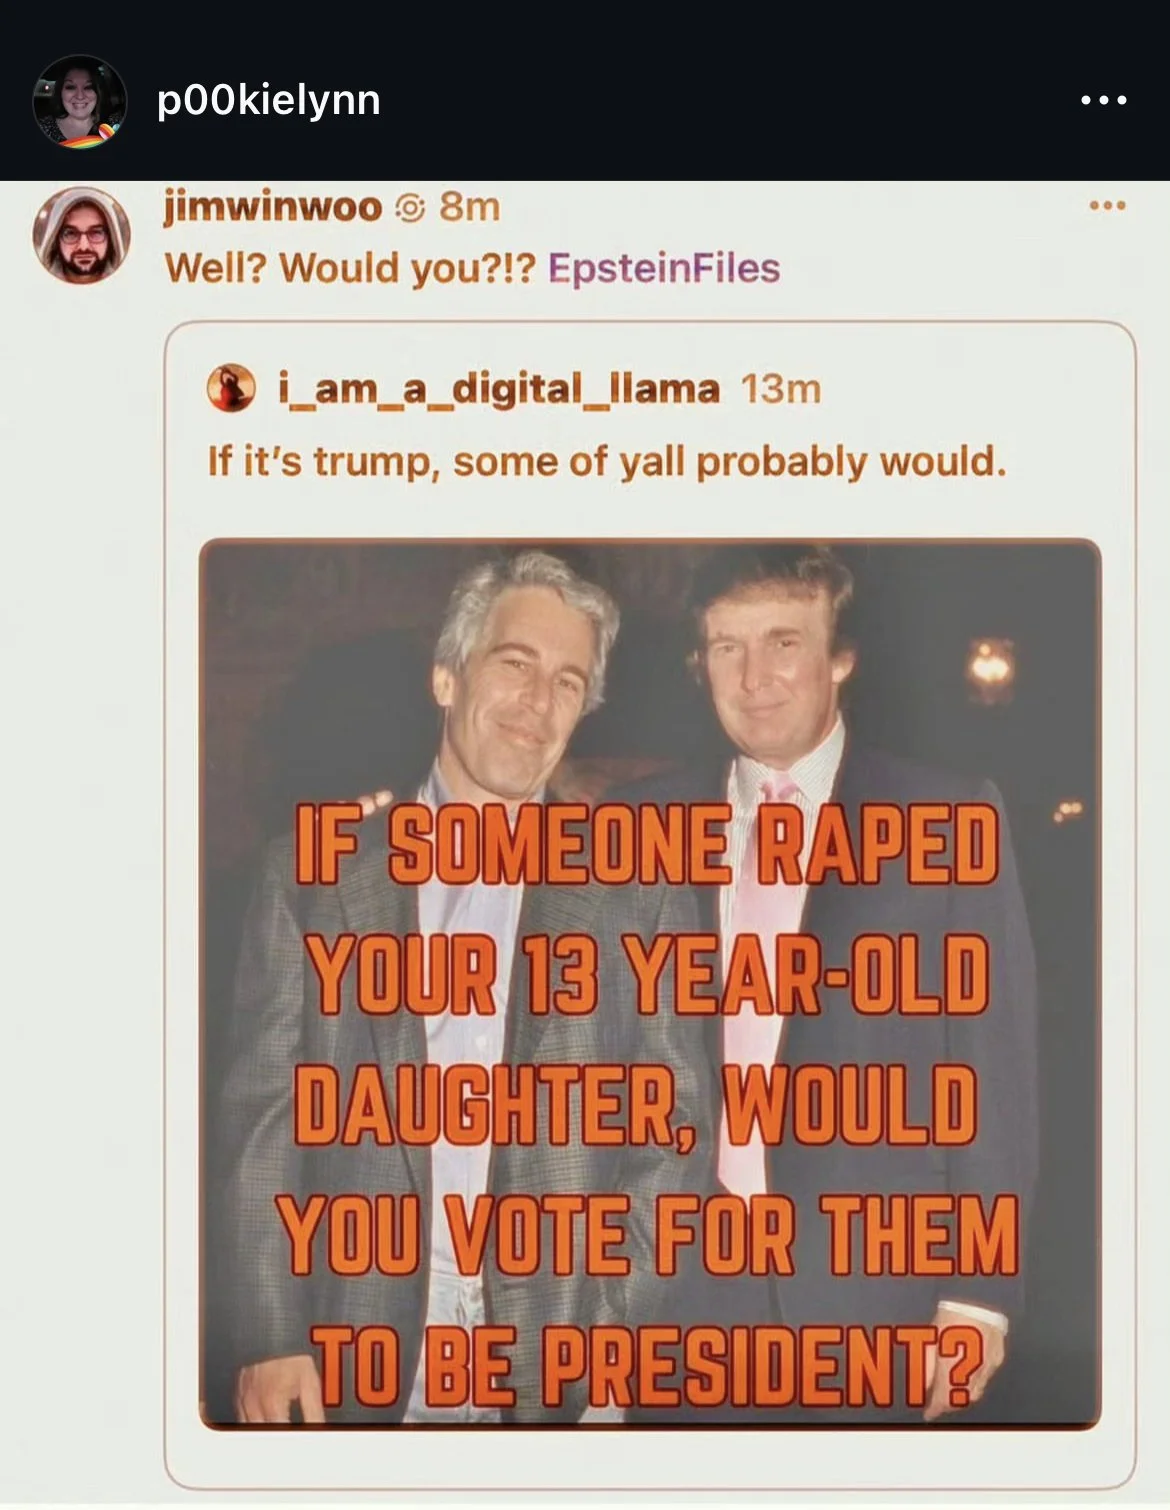Viewport: 1170px width, 1510px height.
Task: Expand the meme image of two men
Action: 650,985
